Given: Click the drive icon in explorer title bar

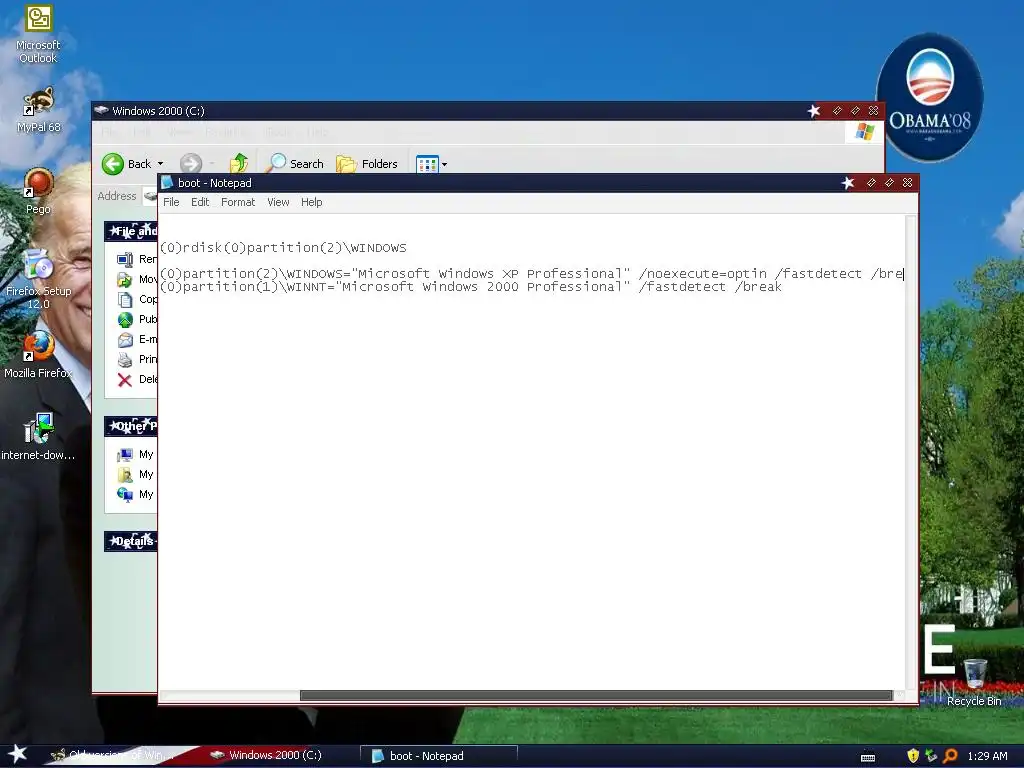Looking at the screenshot, I should 101,110.
